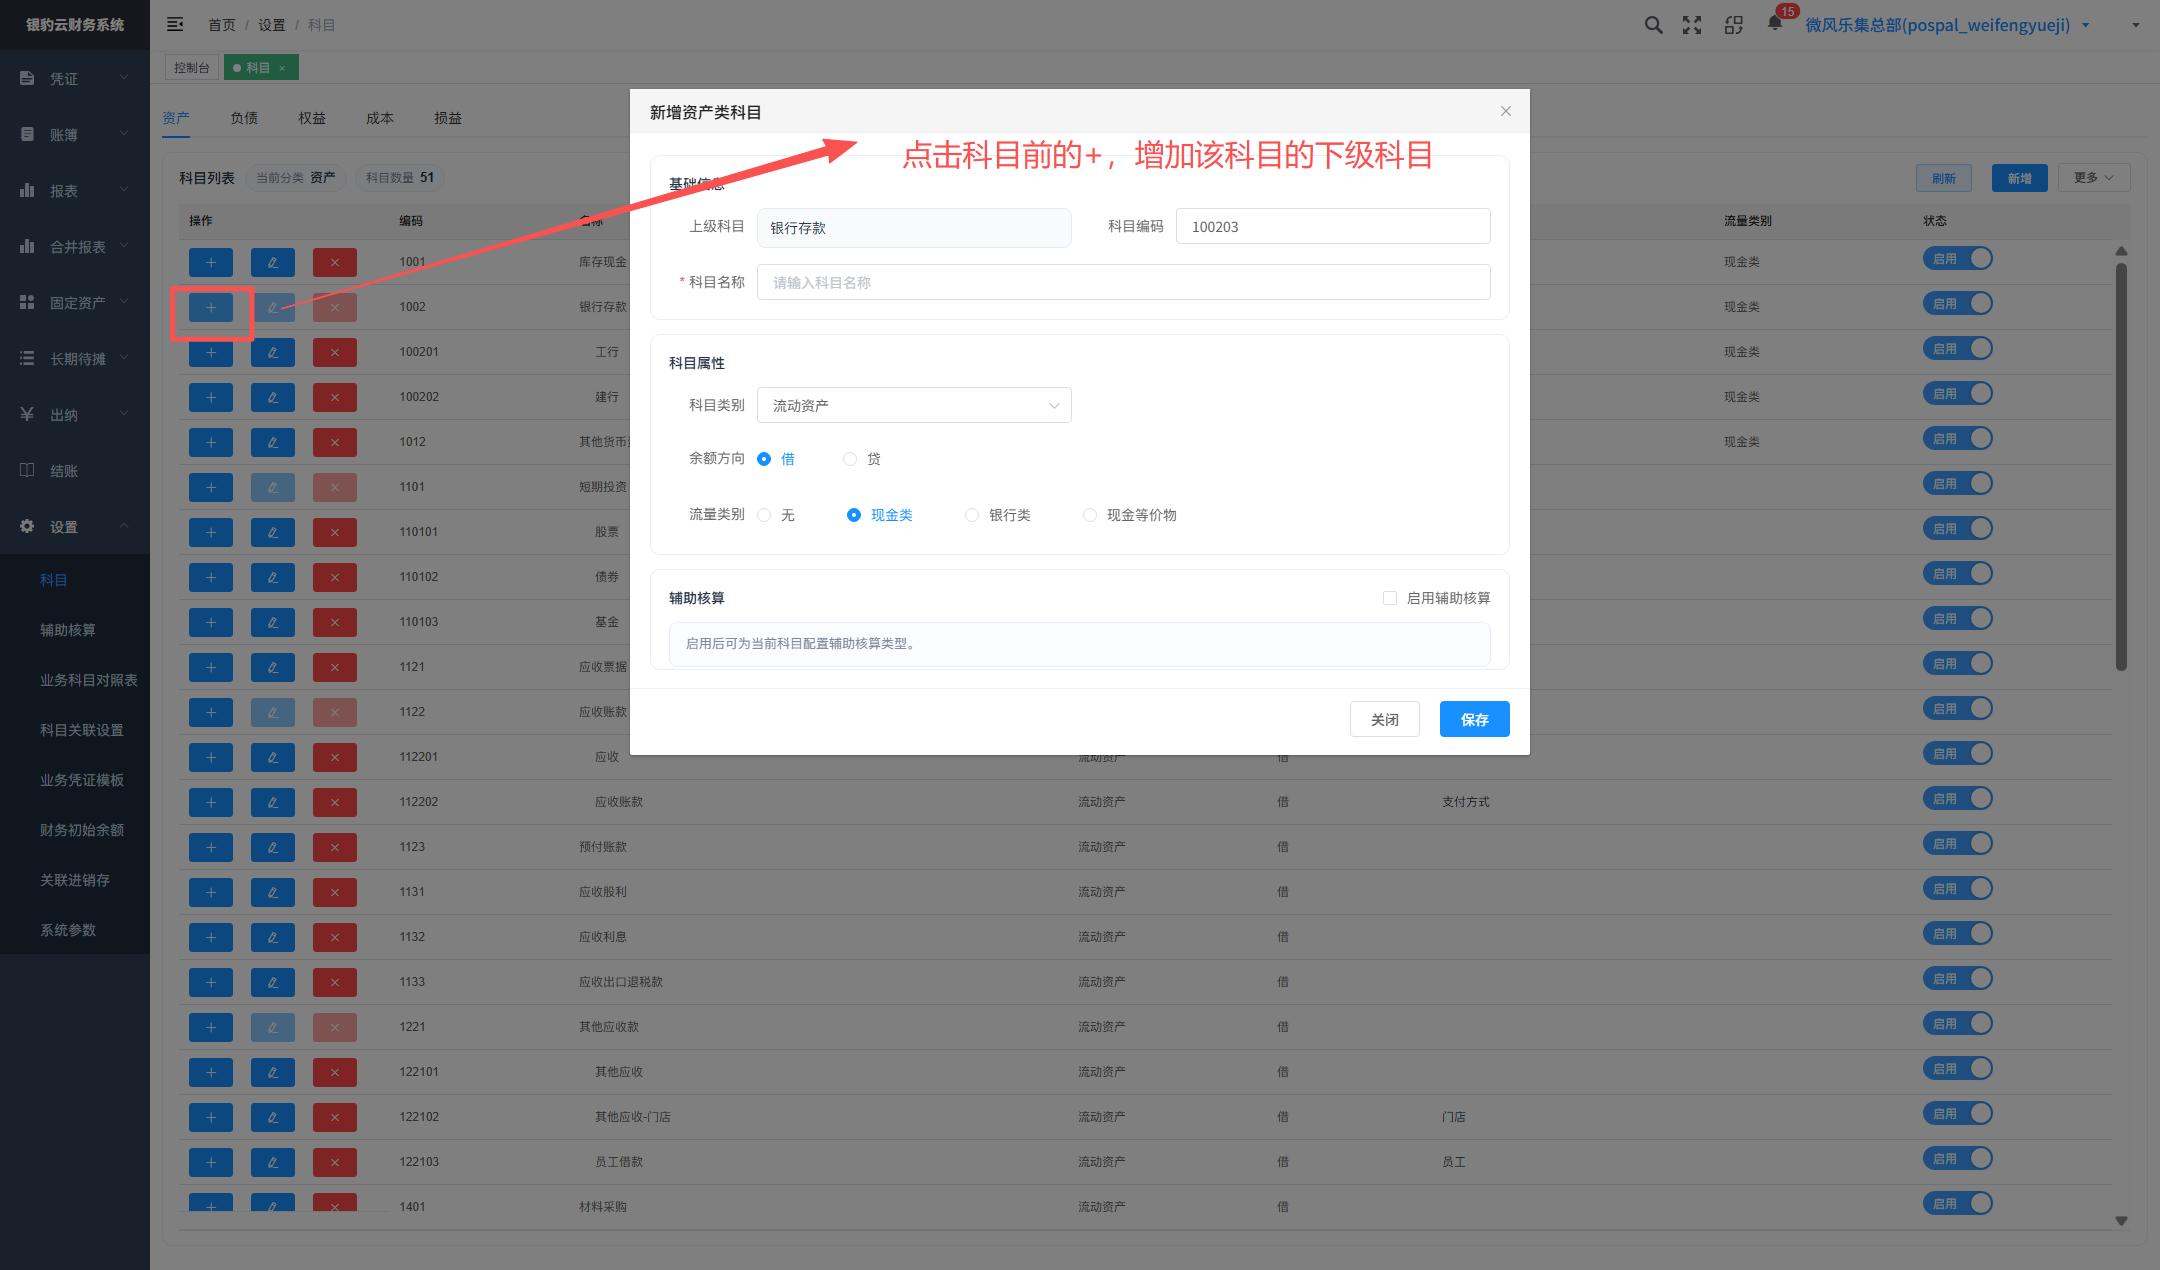Close the dialog with the X icon
Screen dimensions: 2160x1270
pyautogui.click(x=1506, y=111)
